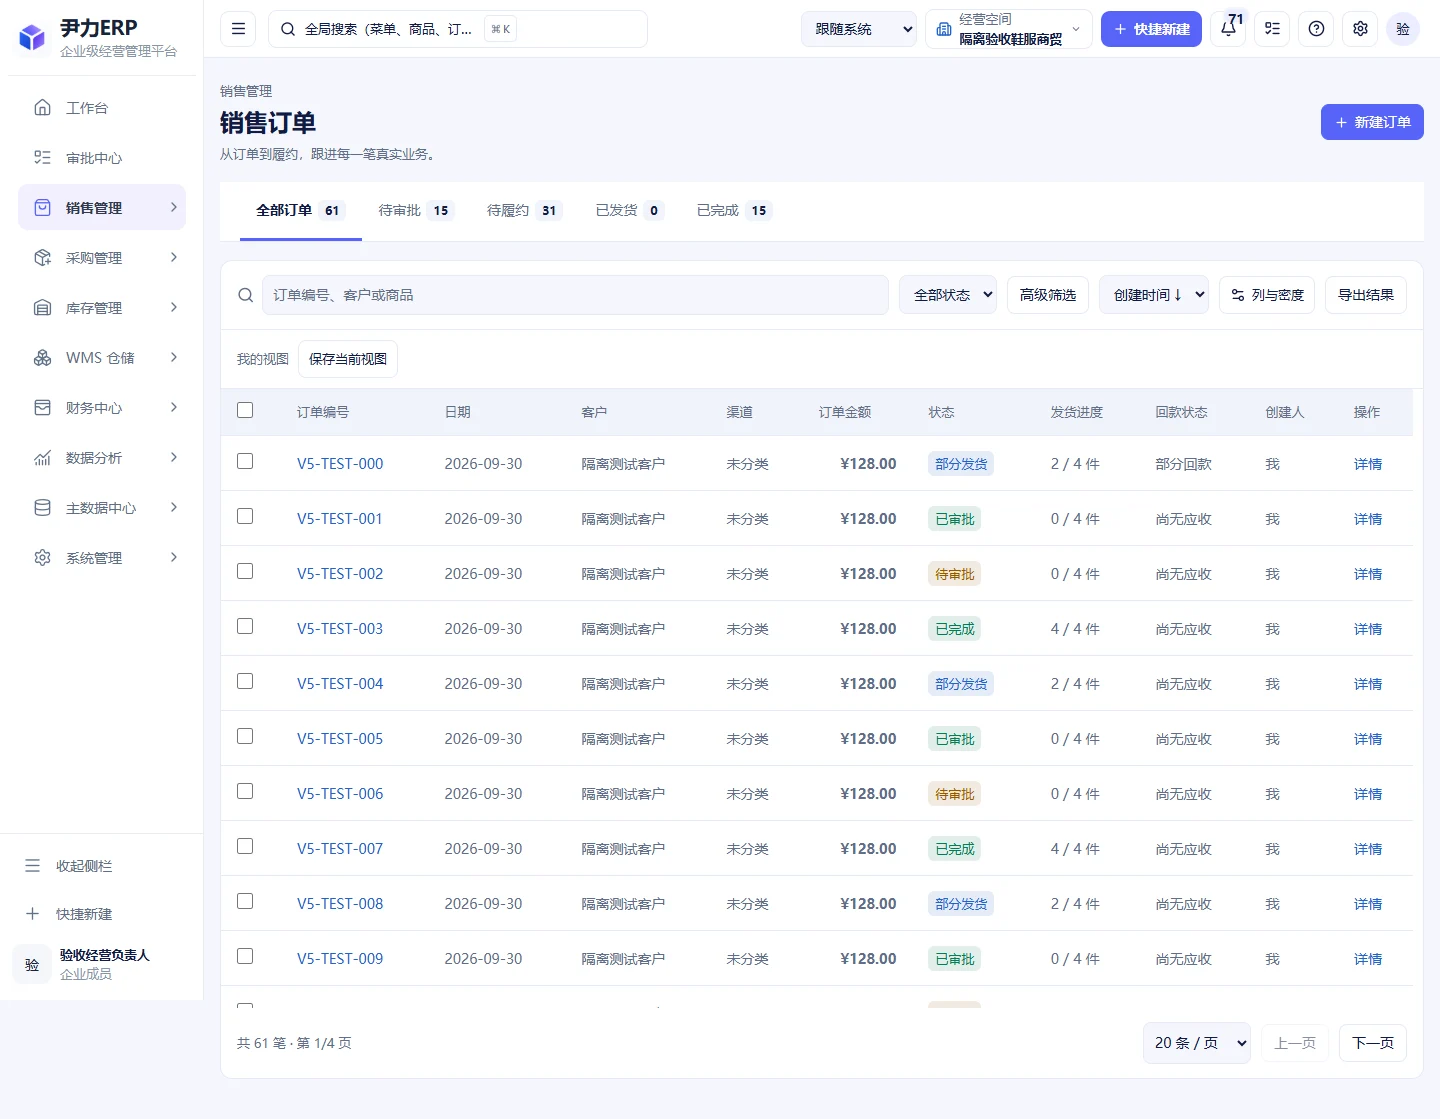Viewport: 1440px width, 1119px height.
Task: Check the box for order V5-TEST-000
Action: [x=245, y=461]
